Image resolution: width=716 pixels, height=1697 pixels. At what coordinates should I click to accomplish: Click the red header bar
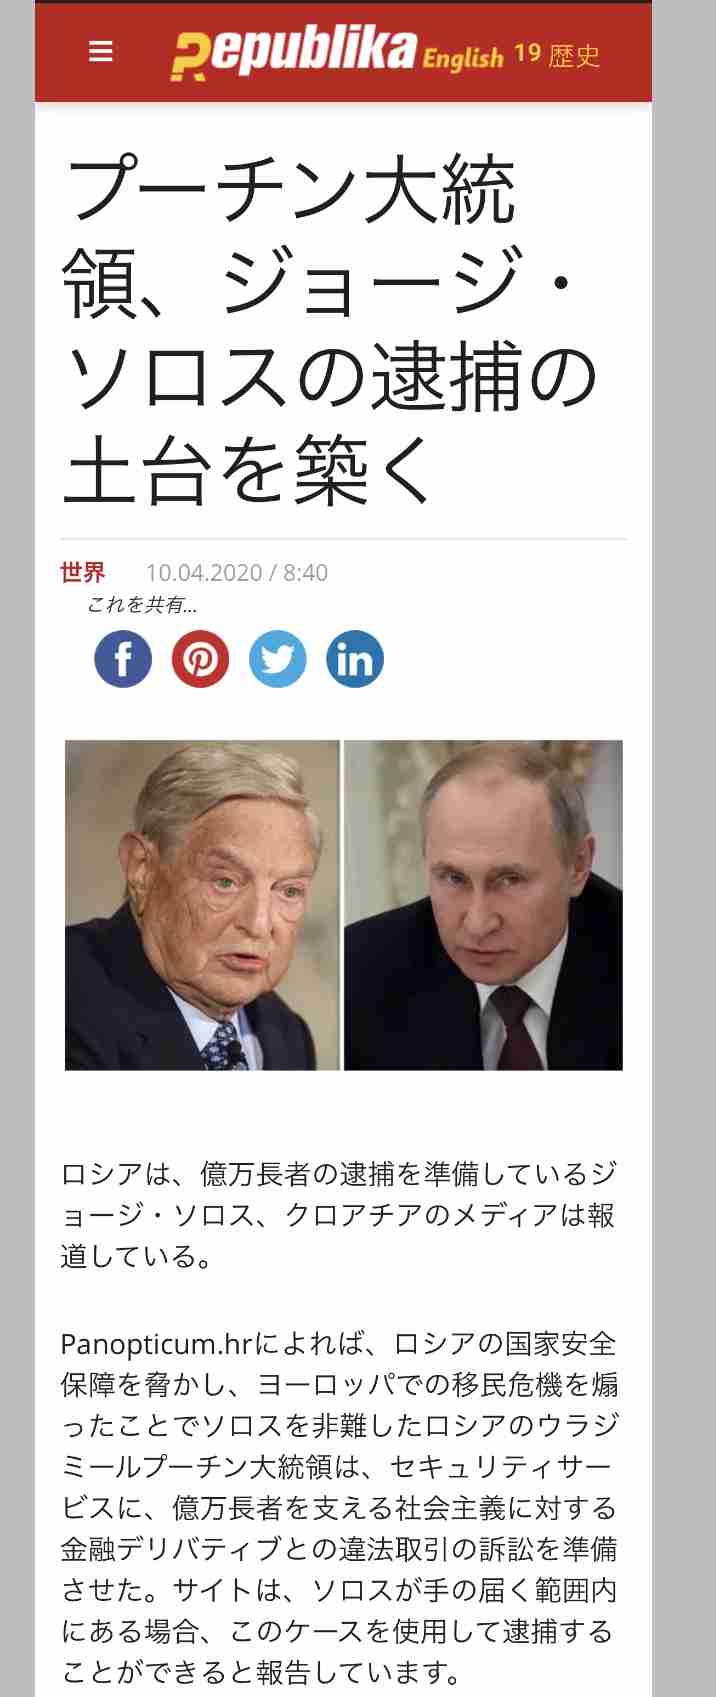[x=343, y=53]
